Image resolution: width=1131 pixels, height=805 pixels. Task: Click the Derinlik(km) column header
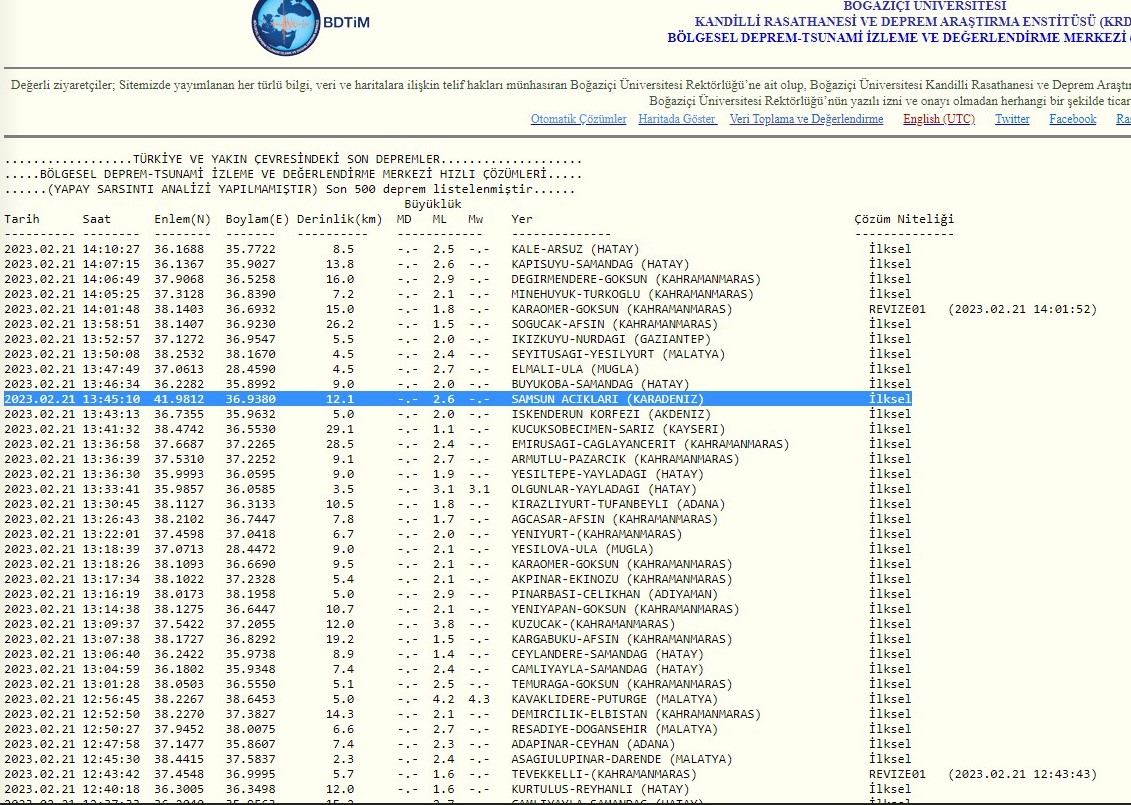[340, 219]
